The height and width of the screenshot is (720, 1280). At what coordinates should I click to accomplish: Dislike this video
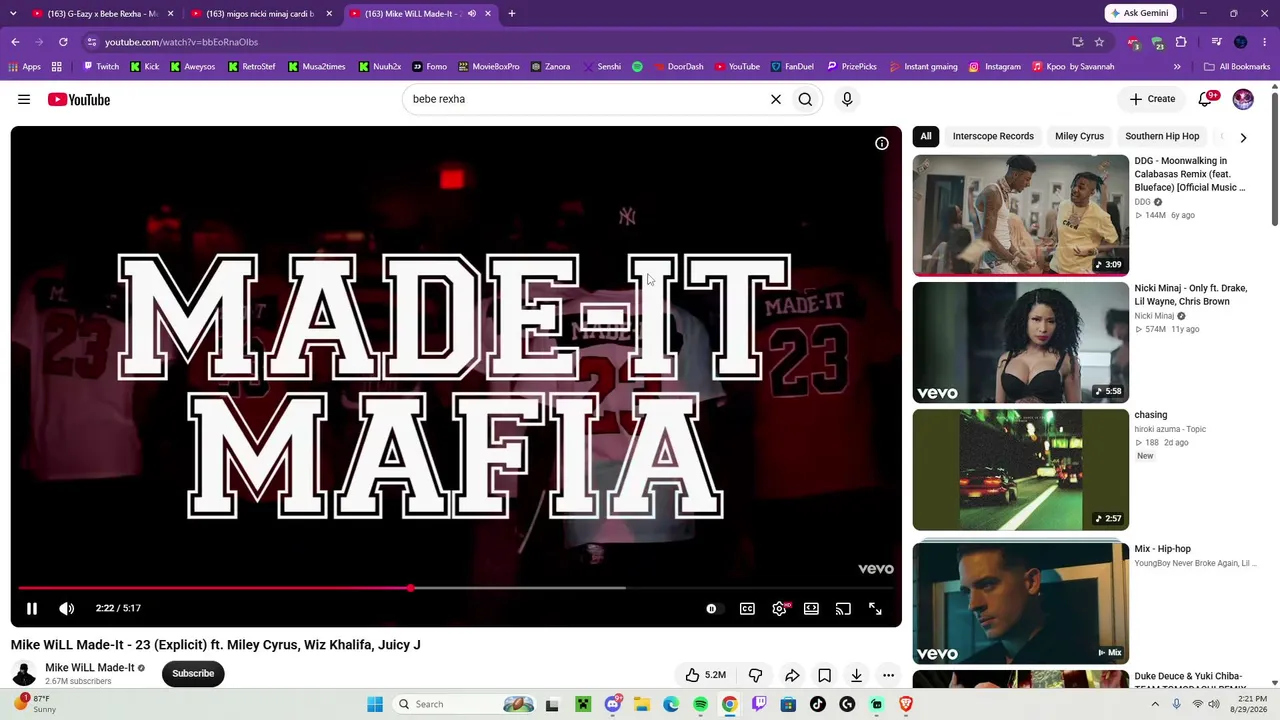coord(756,675)
